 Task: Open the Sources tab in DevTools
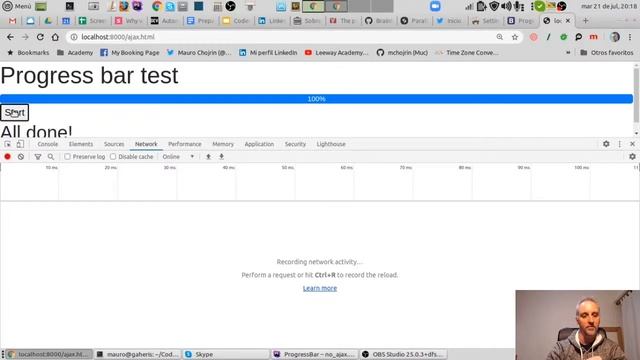click(114, 144)
